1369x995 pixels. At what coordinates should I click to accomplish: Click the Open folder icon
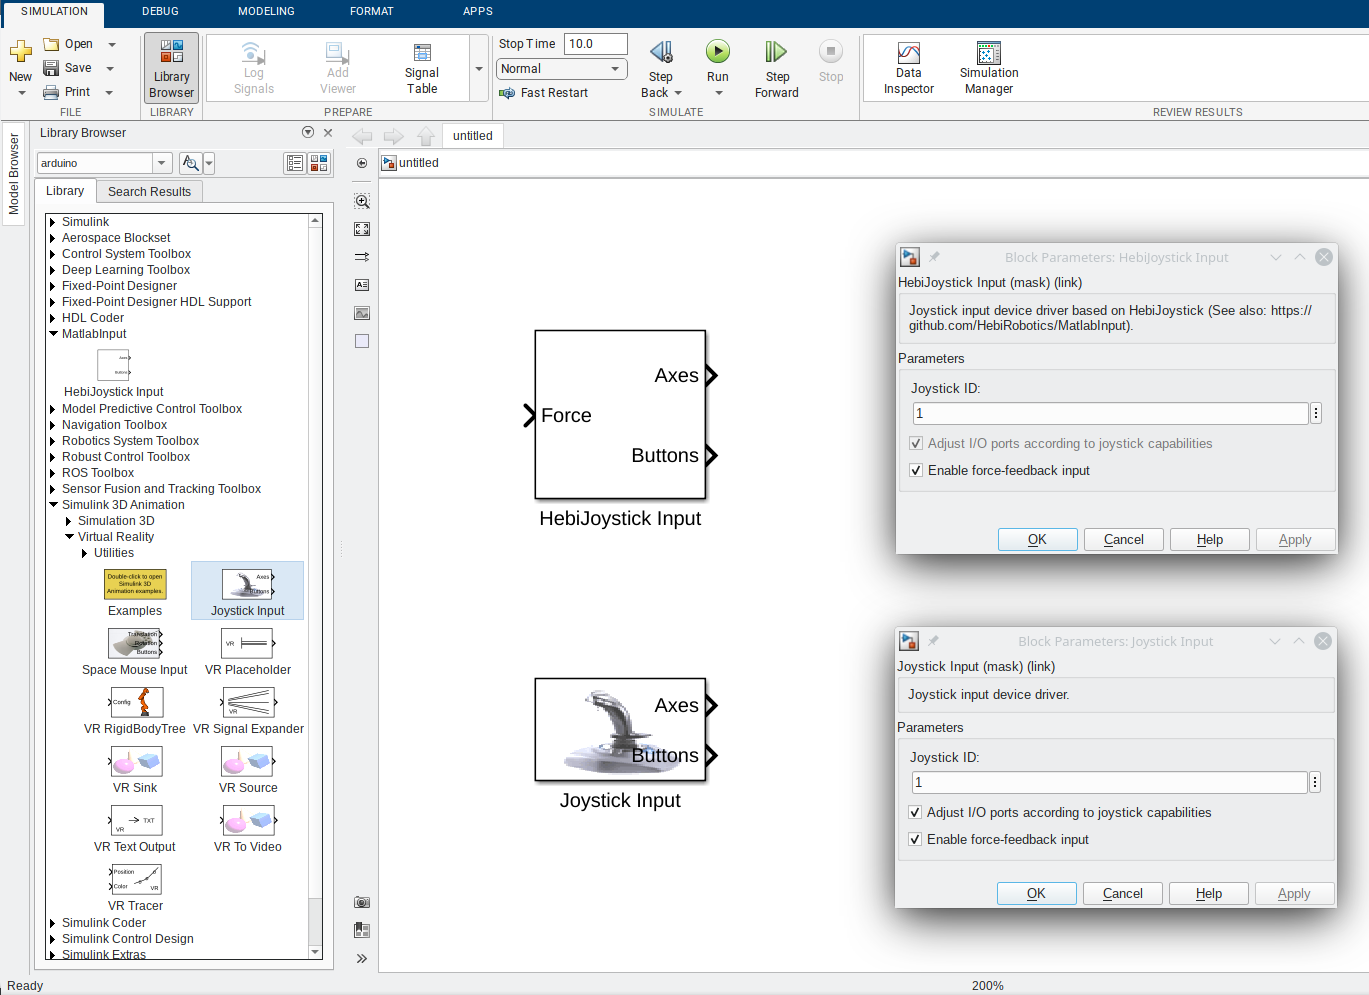[x=51, y=44]
